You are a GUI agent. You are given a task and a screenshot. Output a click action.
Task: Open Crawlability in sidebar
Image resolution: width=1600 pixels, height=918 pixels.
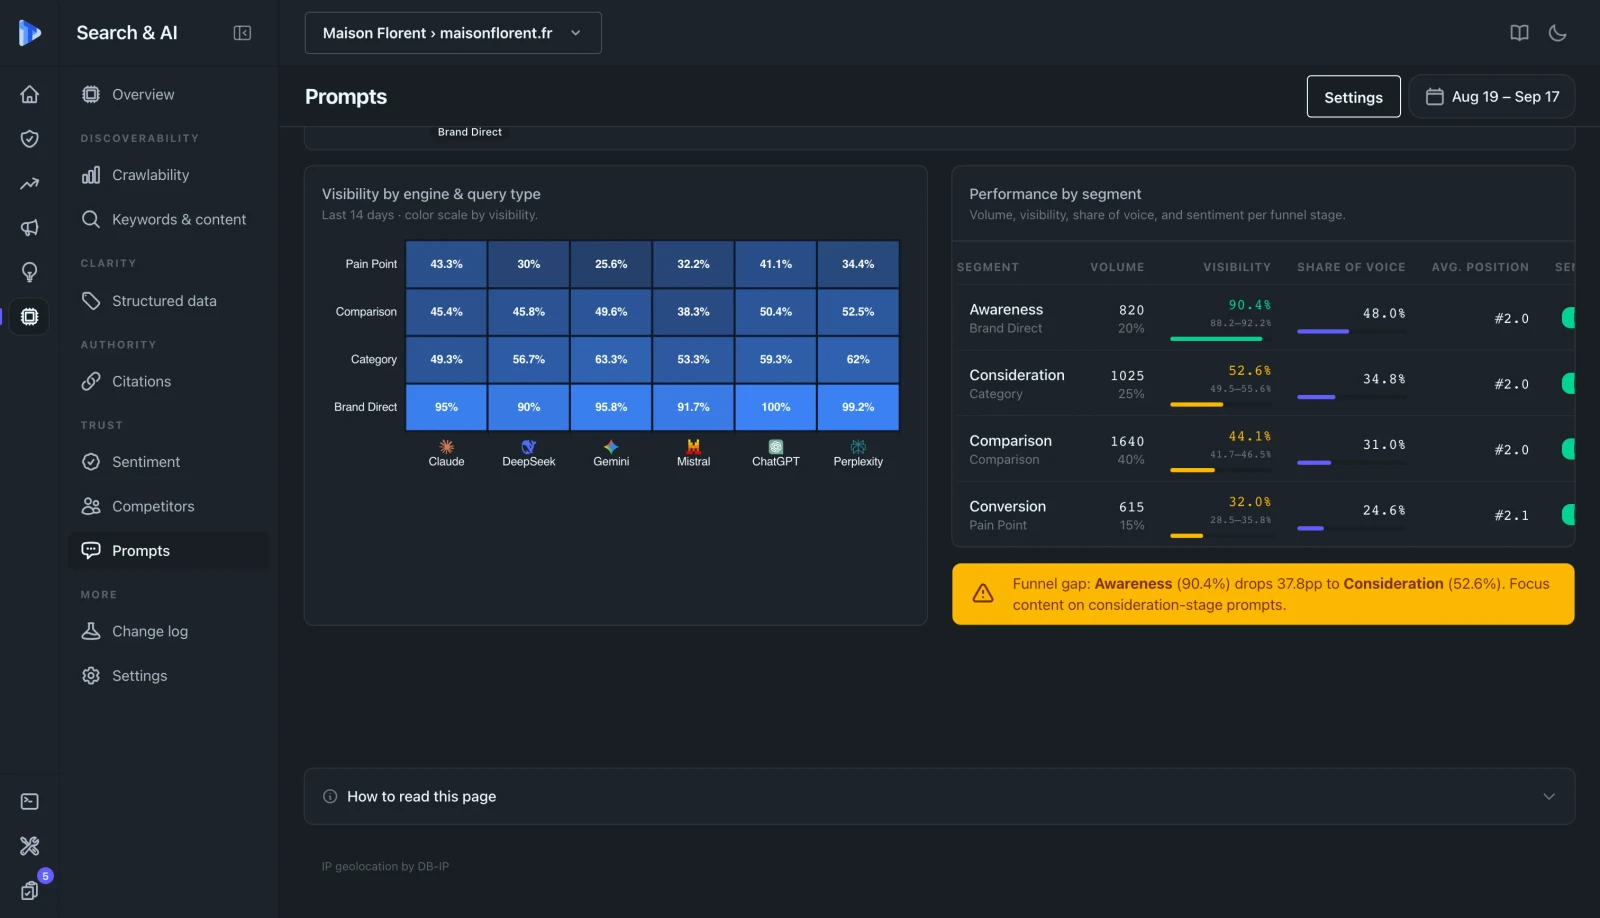point(168,175)
